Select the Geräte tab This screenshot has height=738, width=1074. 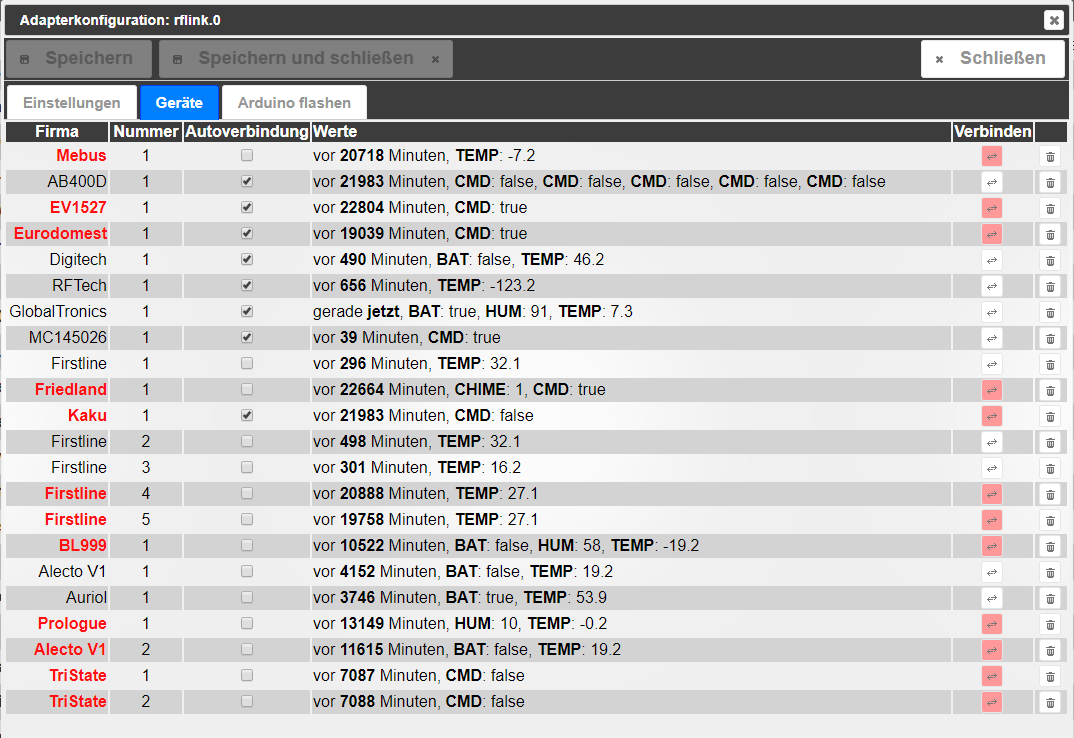[179, 103]
